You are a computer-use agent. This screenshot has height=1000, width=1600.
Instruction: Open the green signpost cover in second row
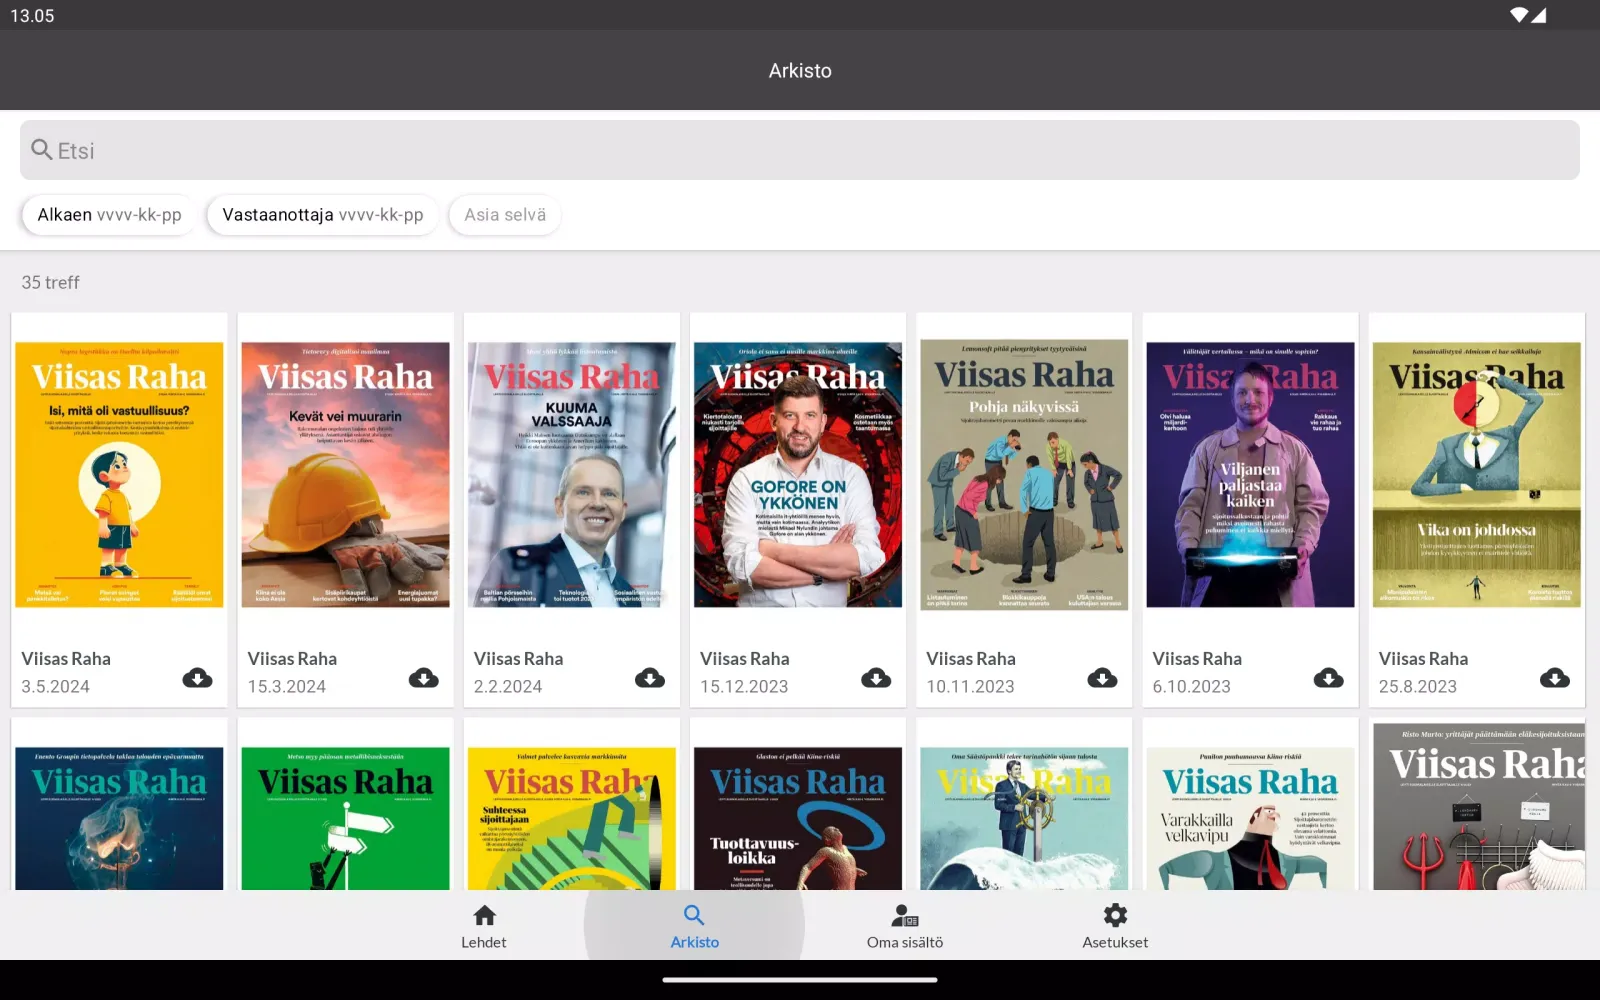click(345, 818)
